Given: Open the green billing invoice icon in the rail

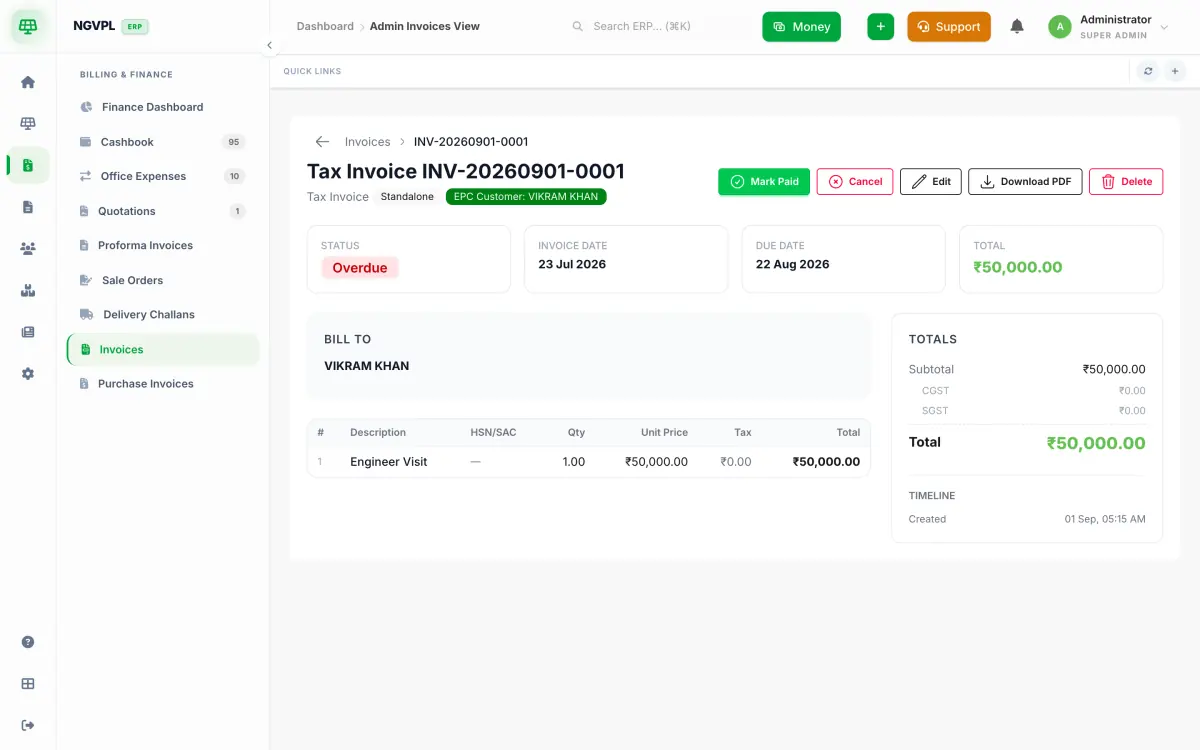Looking at the screenshot, I should pos(28,165).
